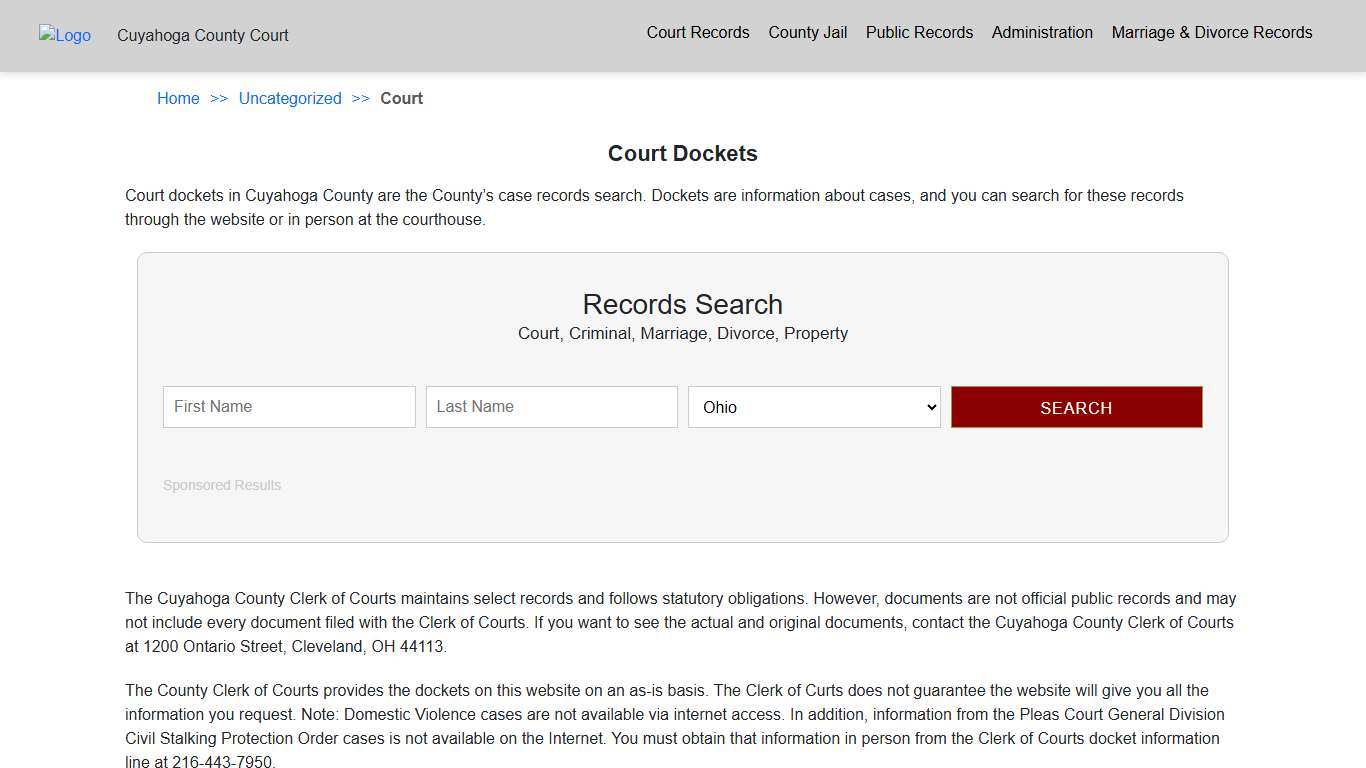Click the red SEARCH button
Screen dimensions: 1366x768
tap(1076, 407)
